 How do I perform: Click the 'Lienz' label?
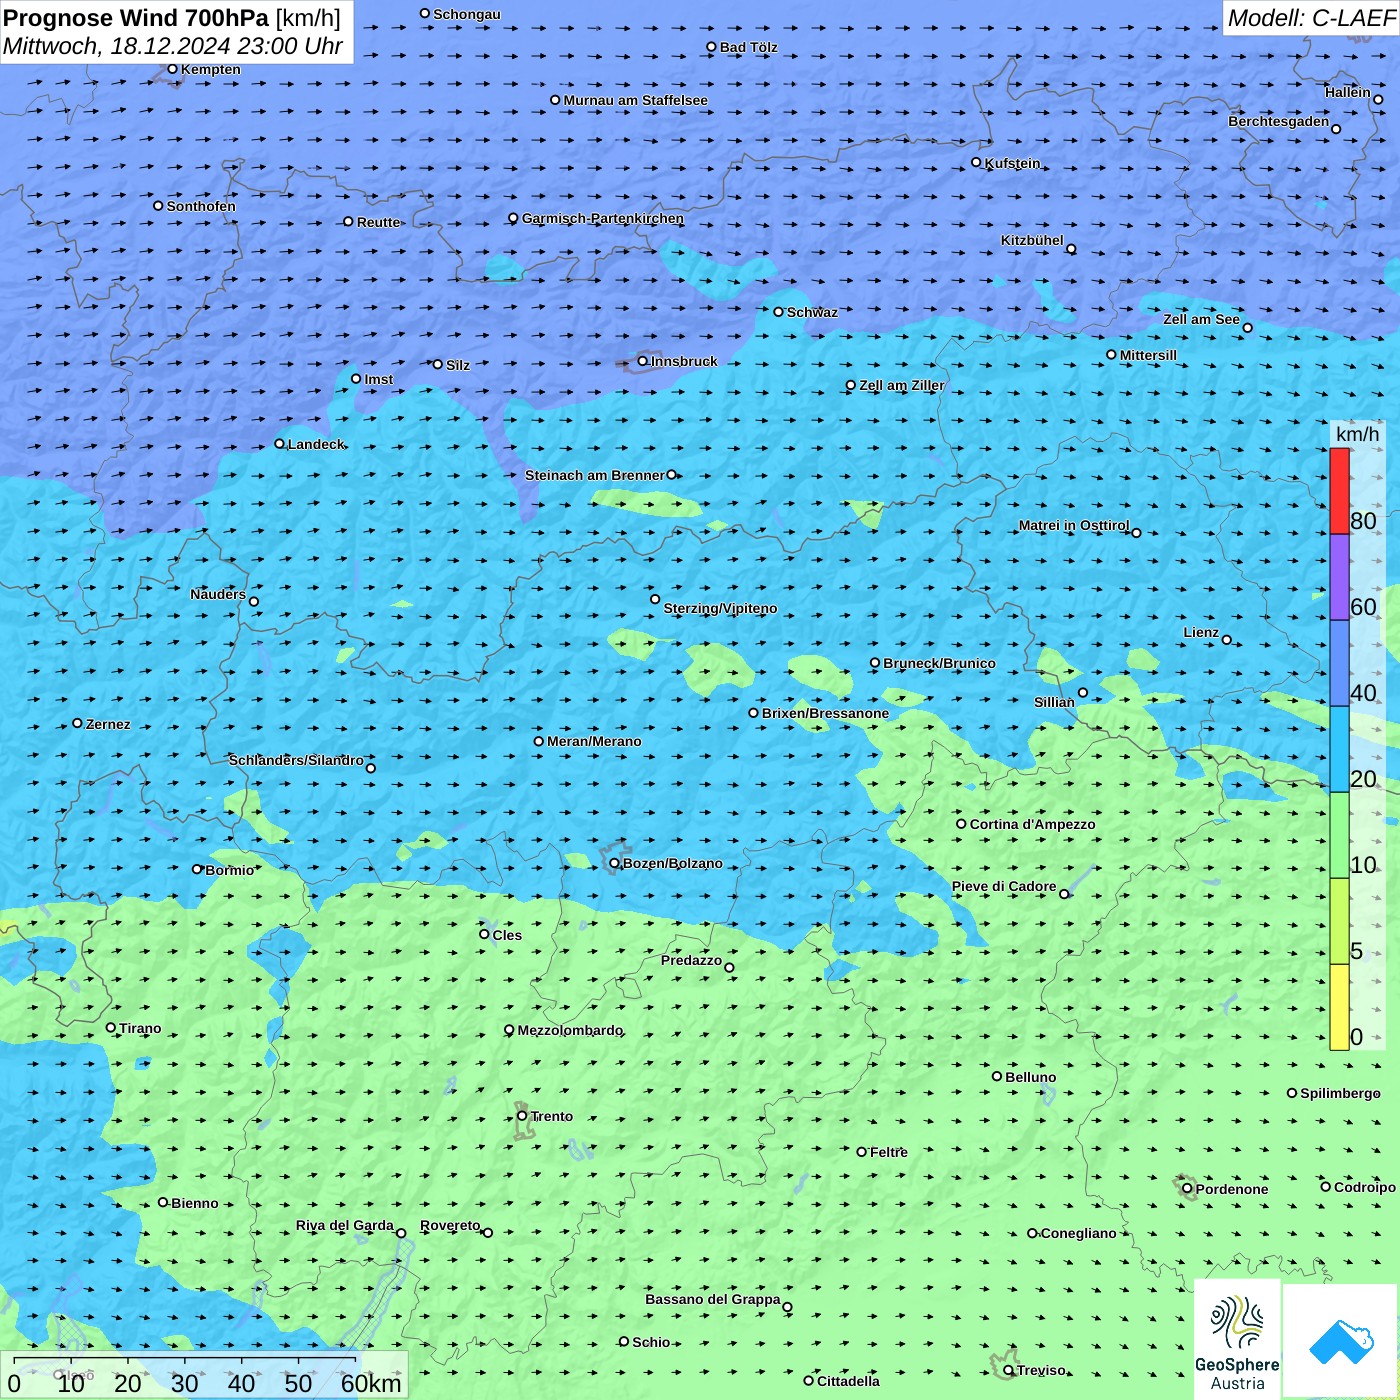[x=1201, y=632]
